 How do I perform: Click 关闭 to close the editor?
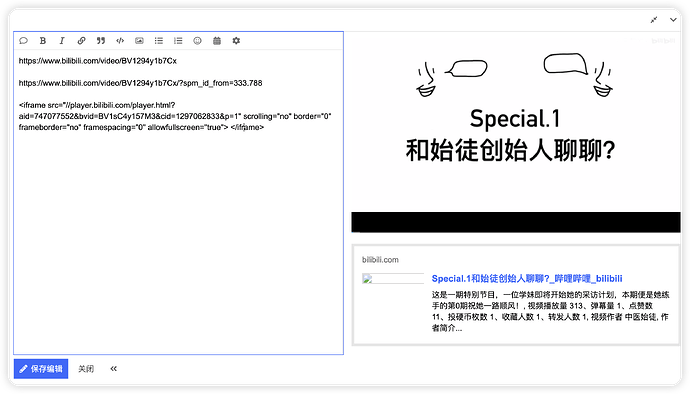click(x=86, y=369)
